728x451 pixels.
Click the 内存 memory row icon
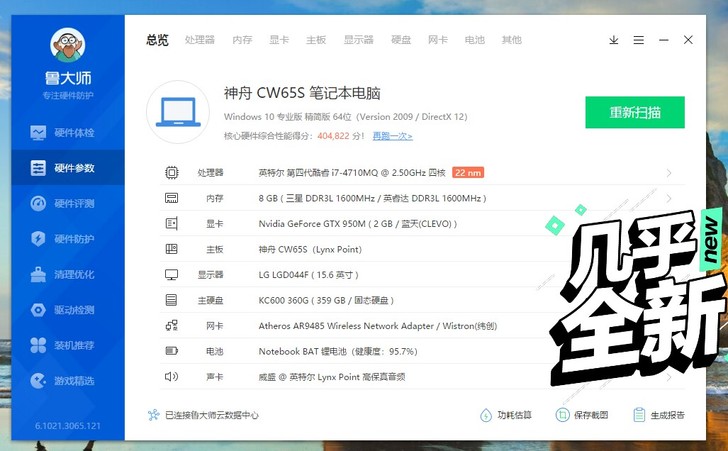click(x=171, y=198)
